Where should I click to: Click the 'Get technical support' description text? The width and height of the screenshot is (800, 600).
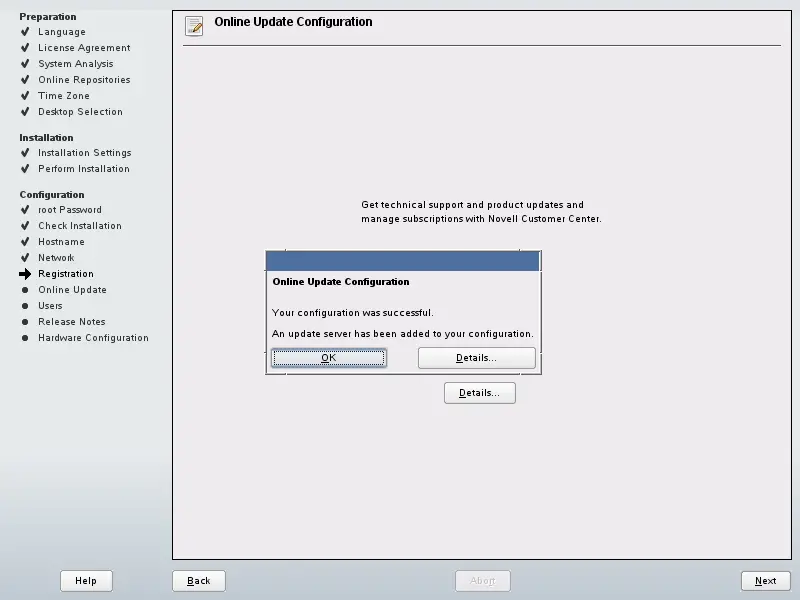pyautogui.click(x=481, y=212)
